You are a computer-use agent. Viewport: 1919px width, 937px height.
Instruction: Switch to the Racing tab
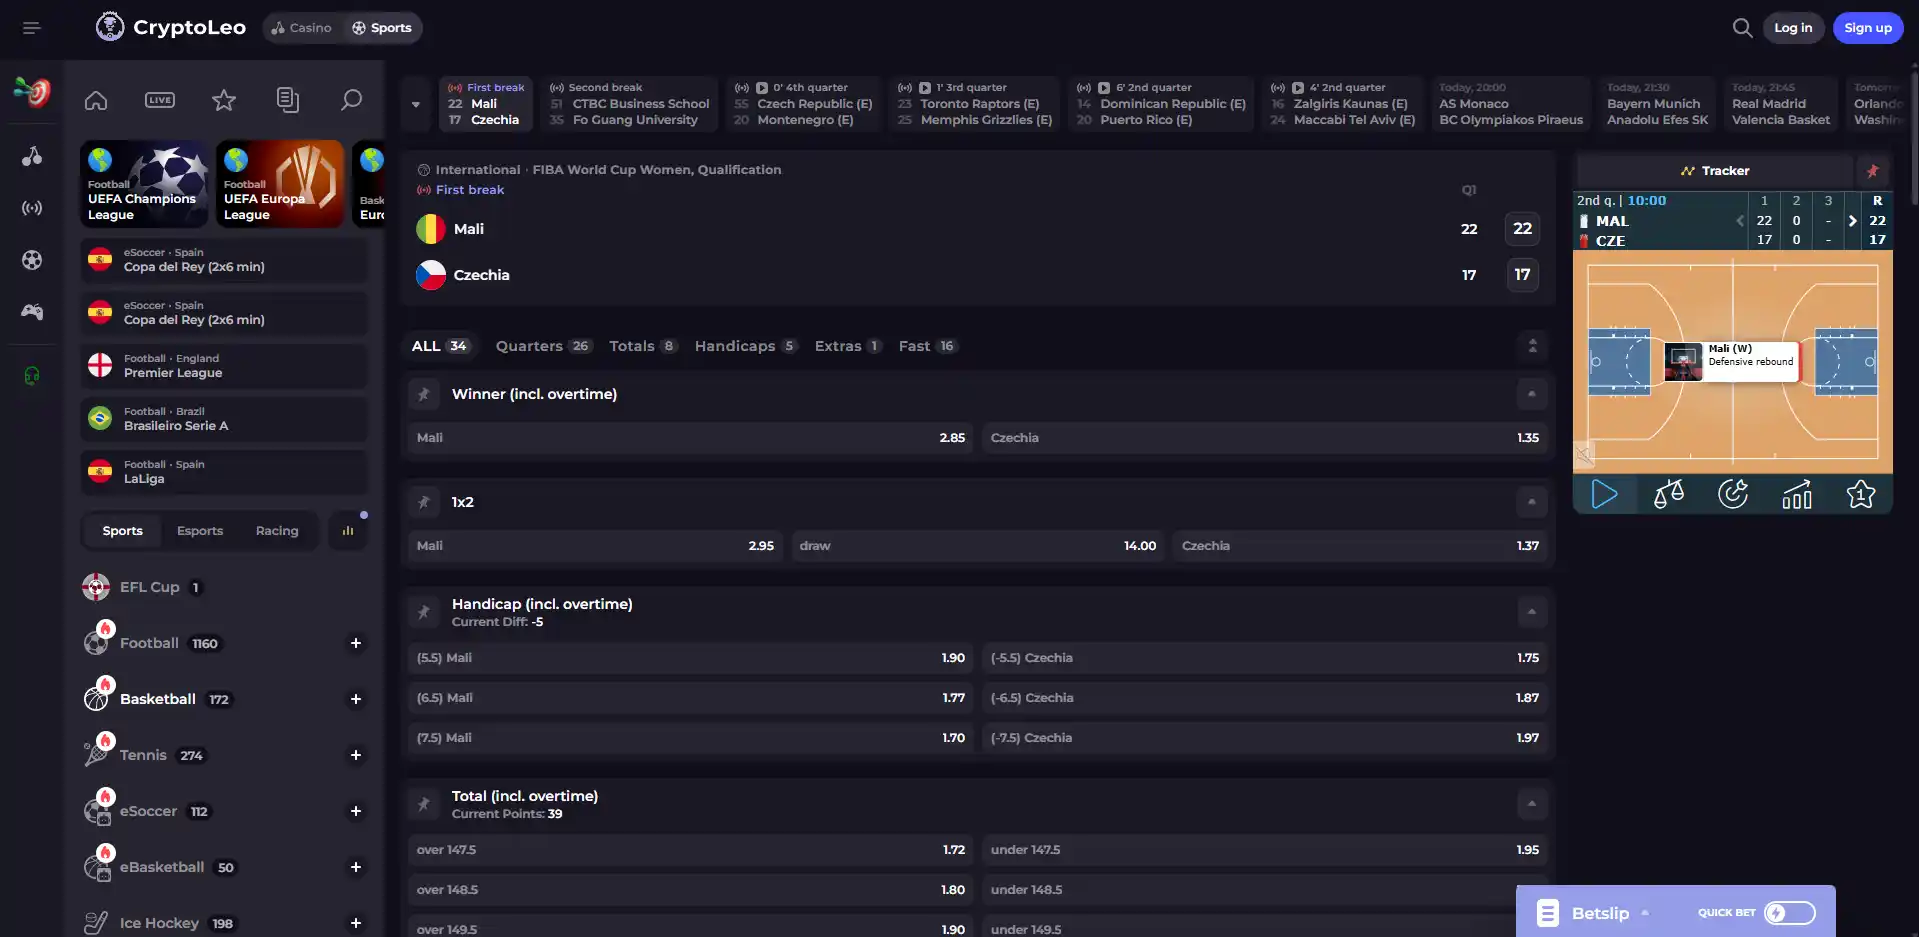click(277, 531)
